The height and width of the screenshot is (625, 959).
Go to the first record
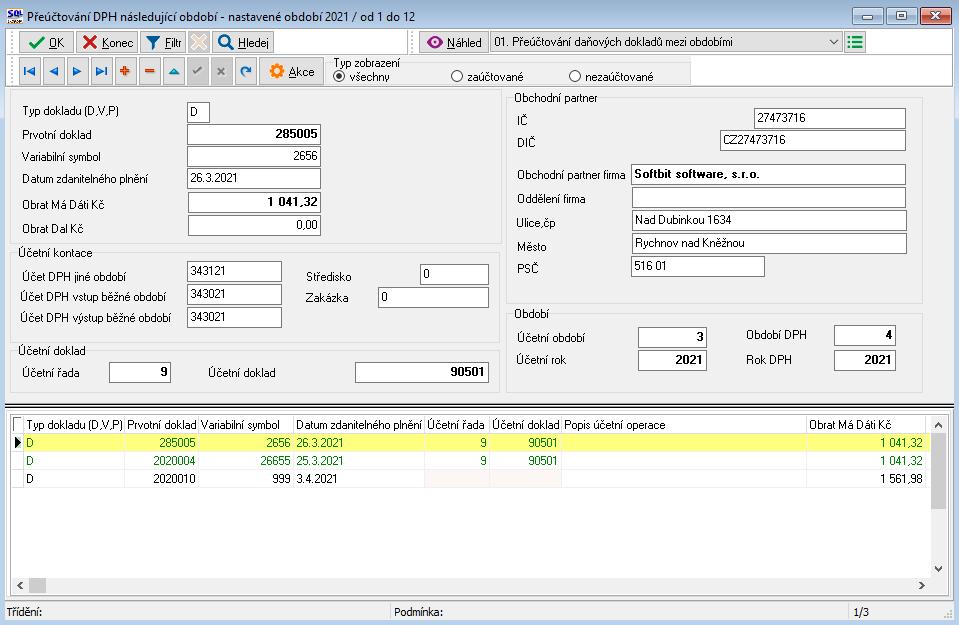29,72
